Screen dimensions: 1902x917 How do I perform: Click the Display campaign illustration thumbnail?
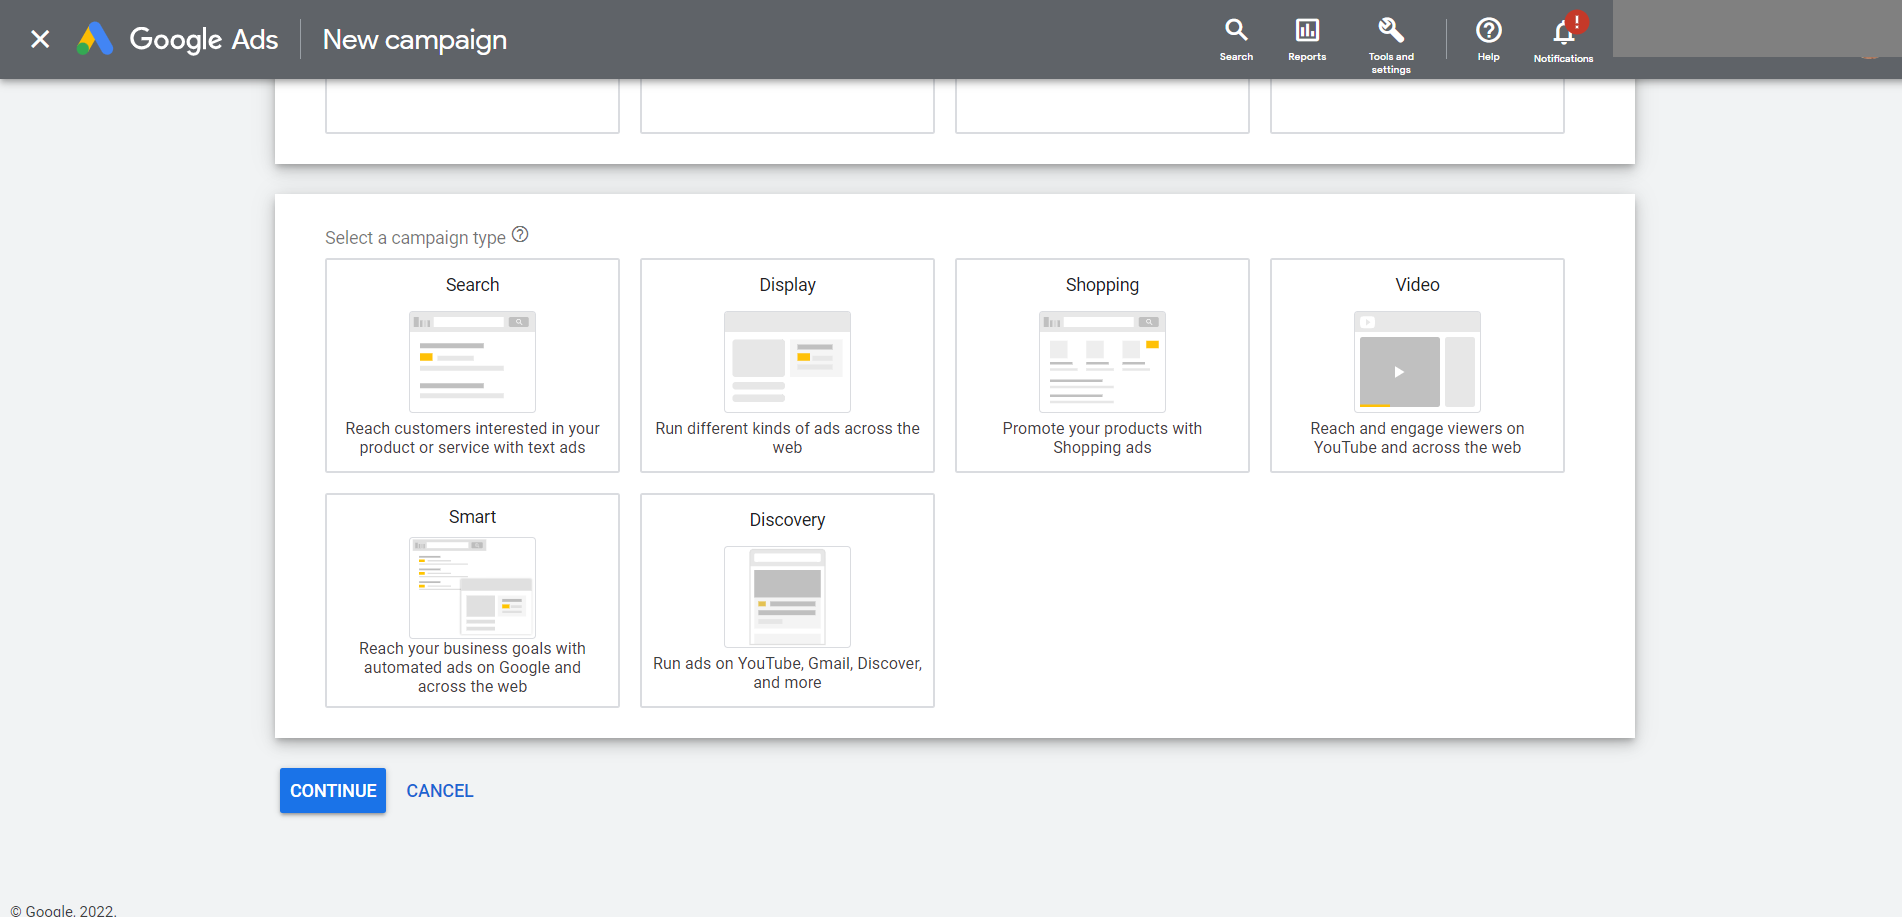pos(787,361)
